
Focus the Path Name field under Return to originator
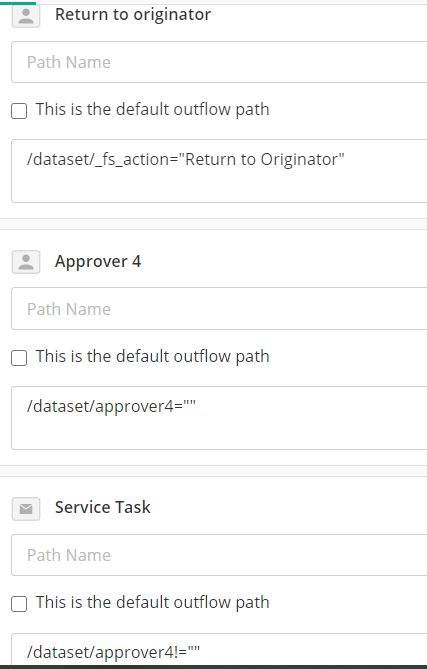click(x=219, y=62)
